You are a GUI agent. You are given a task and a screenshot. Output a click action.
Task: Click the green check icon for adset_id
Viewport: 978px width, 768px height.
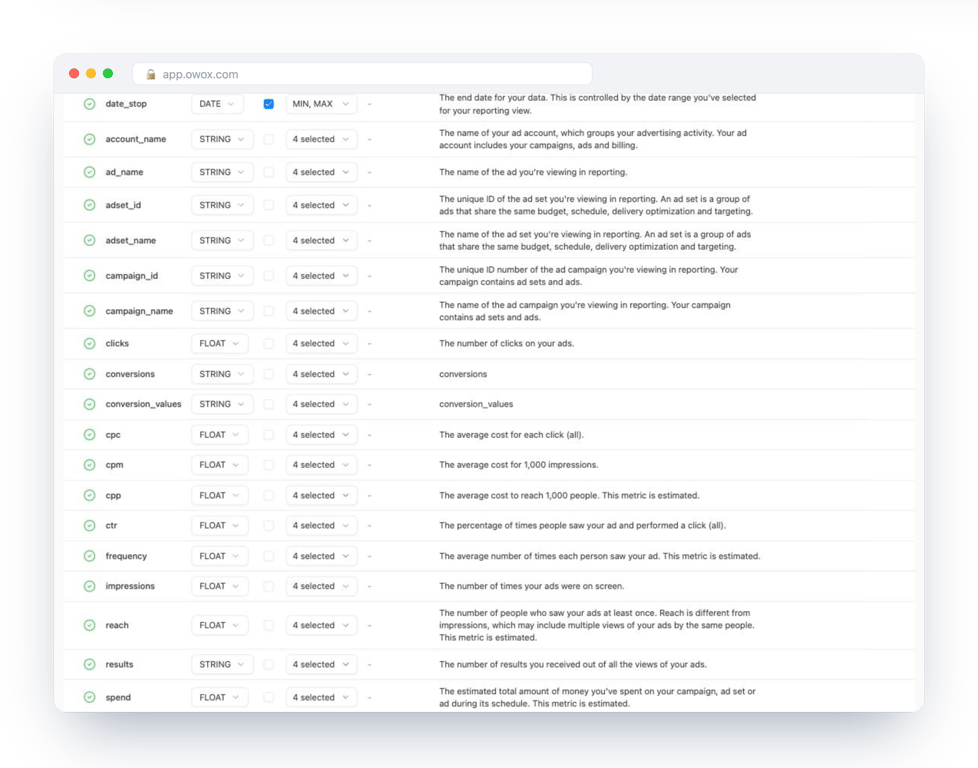click(x=89, y=205)
